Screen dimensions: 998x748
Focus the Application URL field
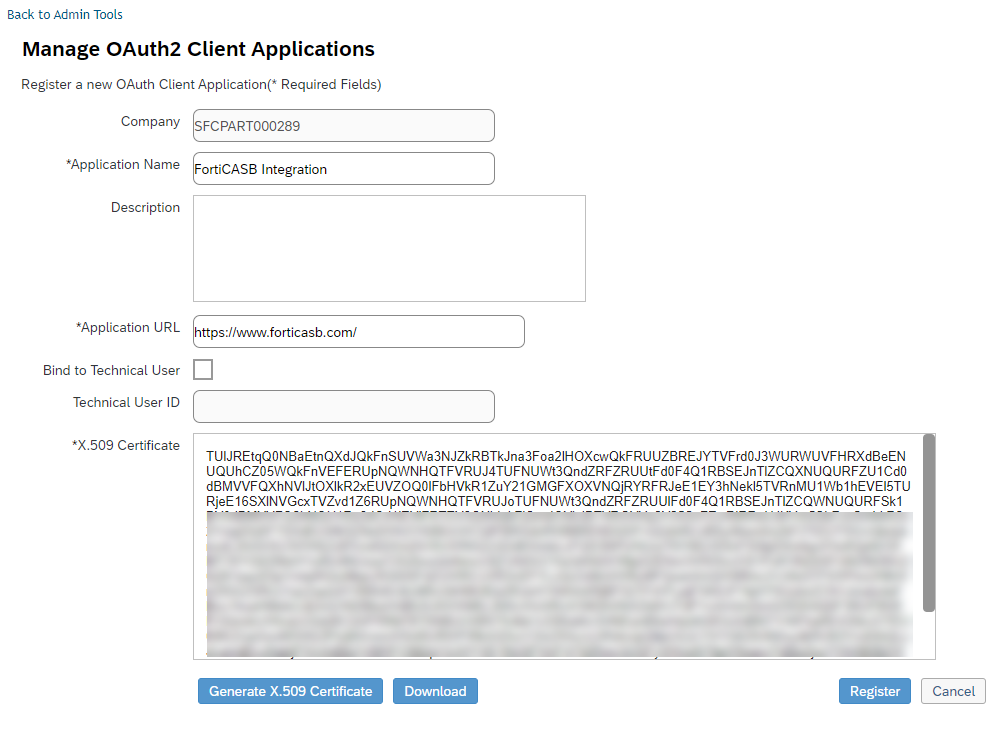(358, 332)
